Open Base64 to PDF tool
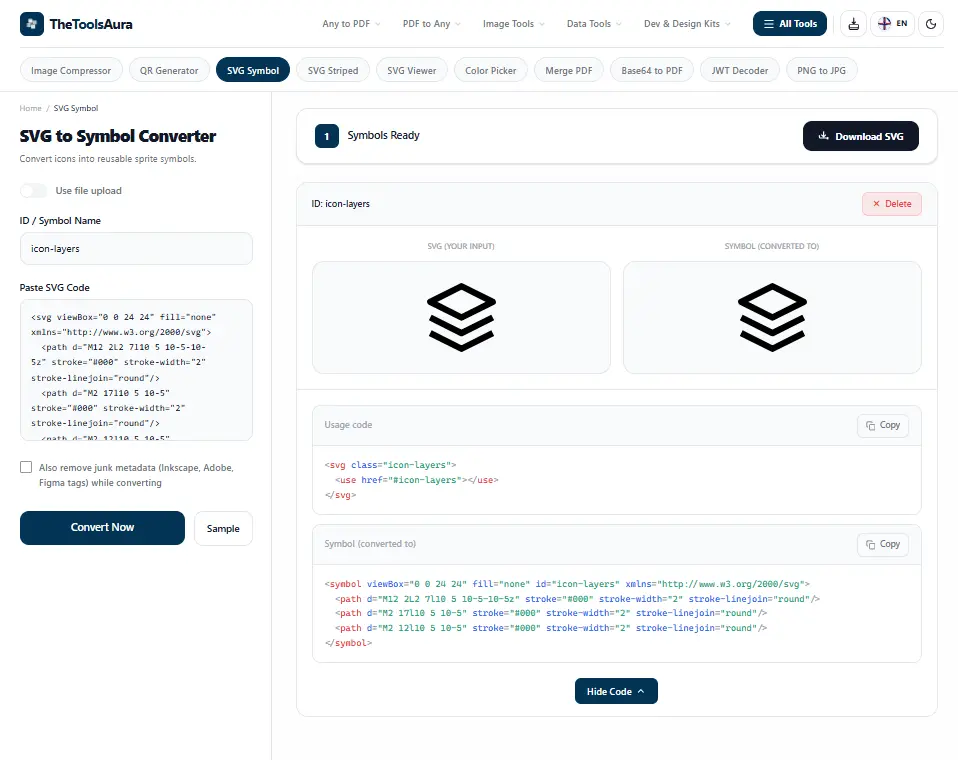This screenshot has height=760, width=958. [x=652, y=70]
